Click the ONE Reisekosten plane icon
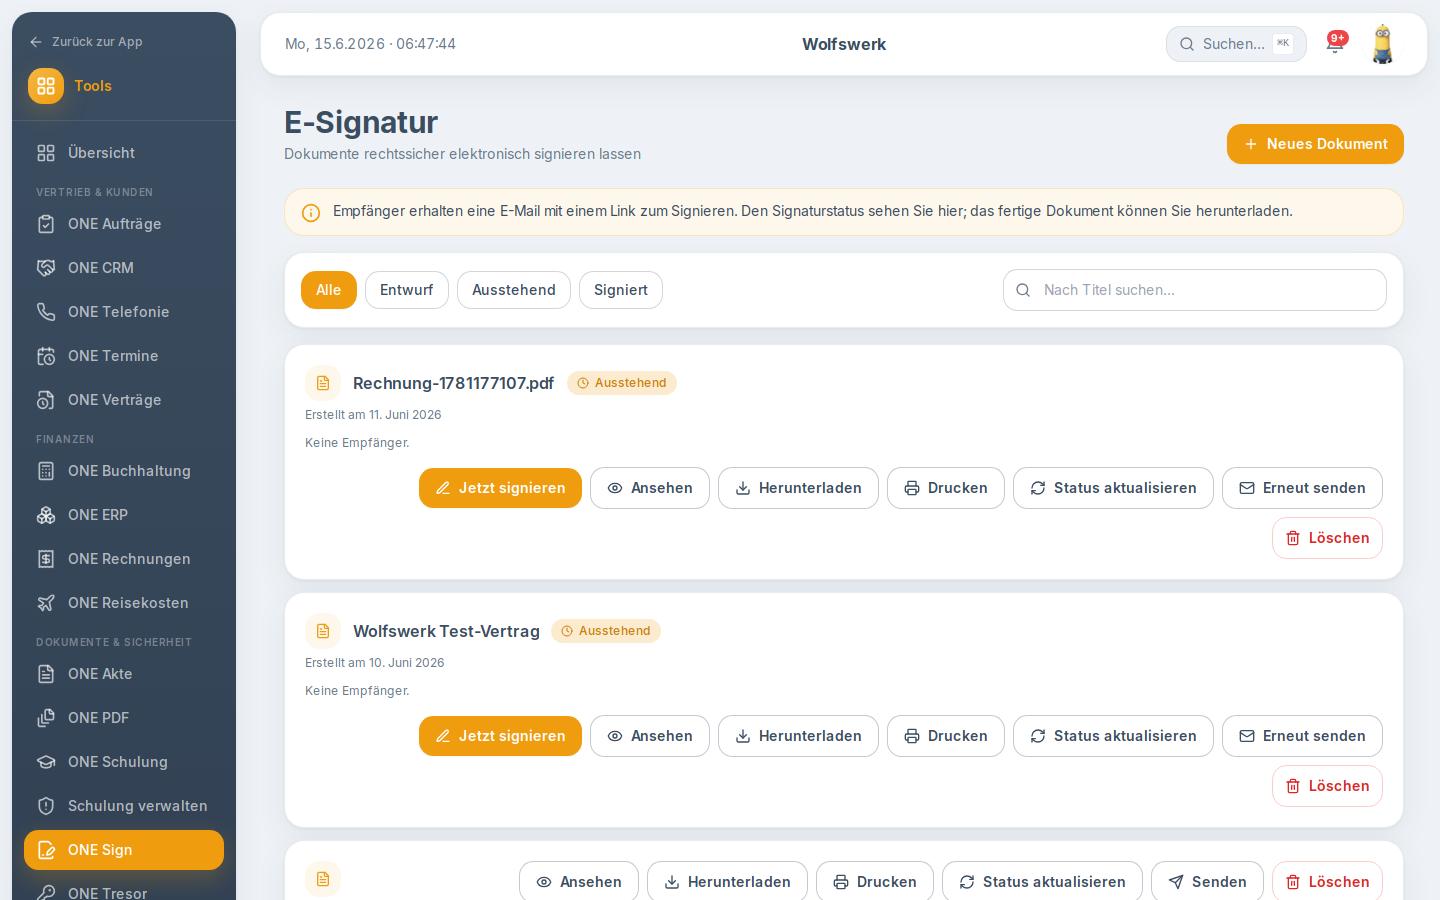This screenshot has height=900, width=1440. 46,603
